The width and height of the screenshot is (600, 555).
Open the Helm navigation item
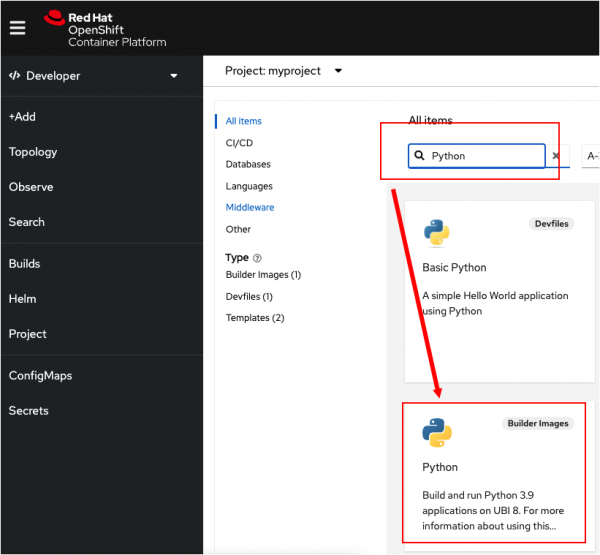click(23, 299)
